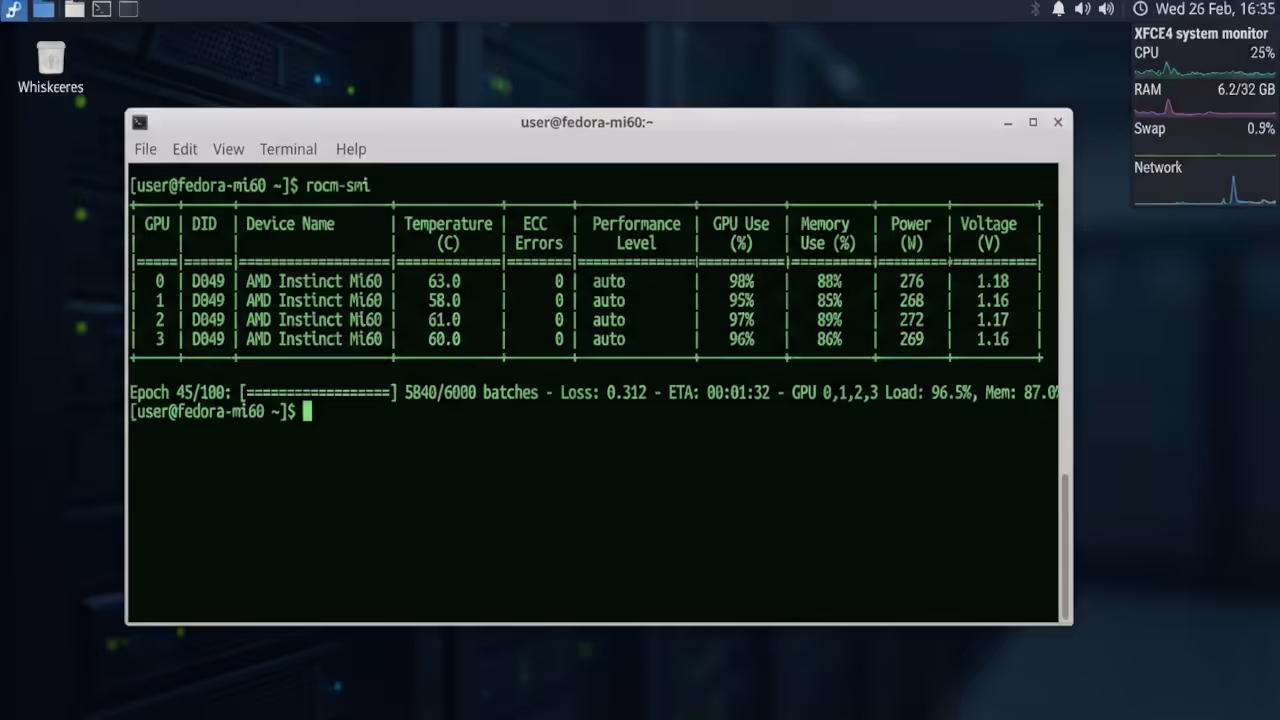Launch the terminal emulator from the panel
Viewport: 1280px width, 720px height.
coord(102,9)
